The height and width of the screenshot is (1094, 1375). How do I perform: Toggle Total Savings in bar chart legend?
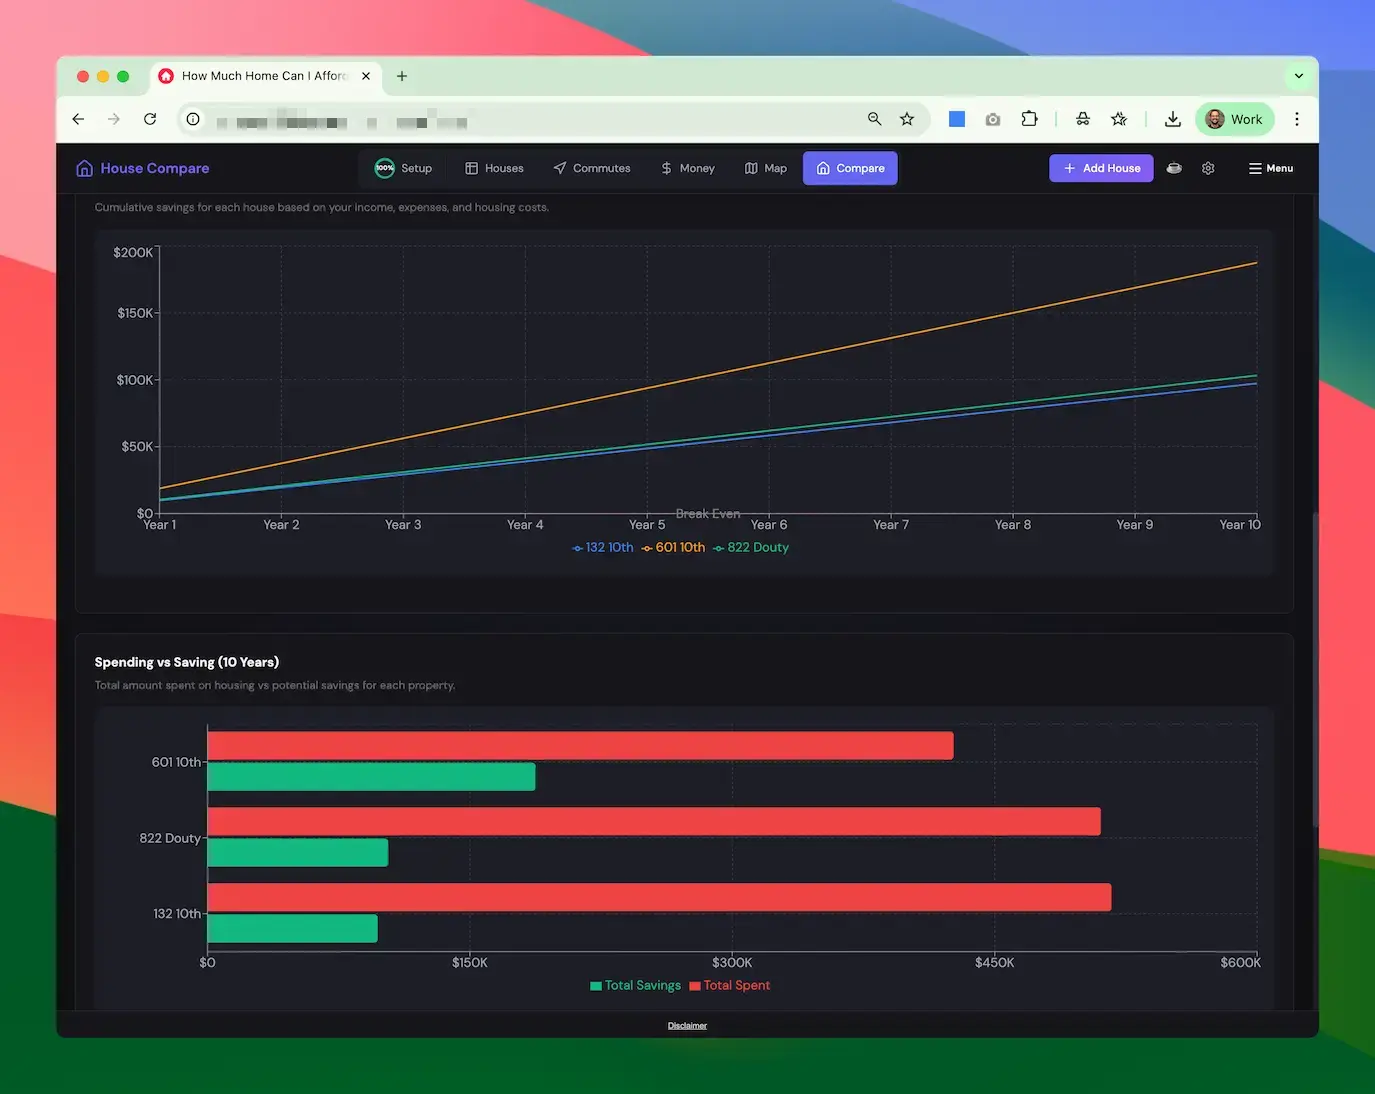pos(636,985)
